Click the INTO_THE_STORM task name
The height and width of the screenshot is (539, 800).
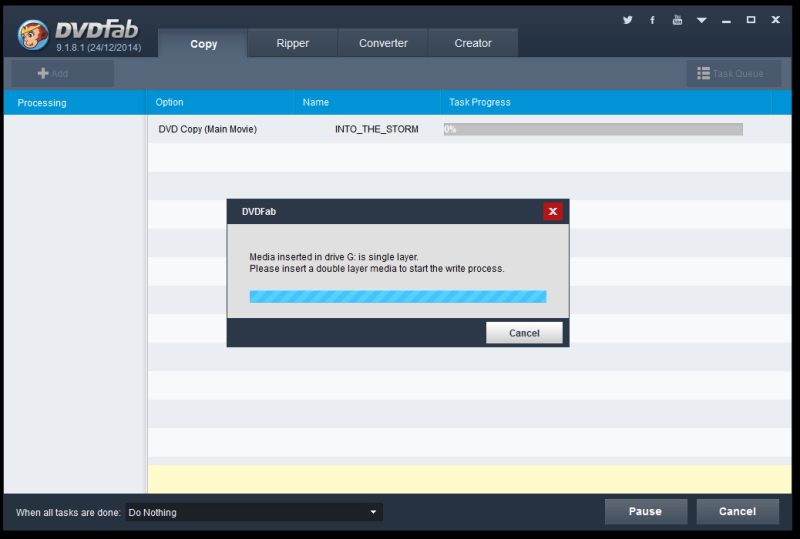click(x=377, y=129)
